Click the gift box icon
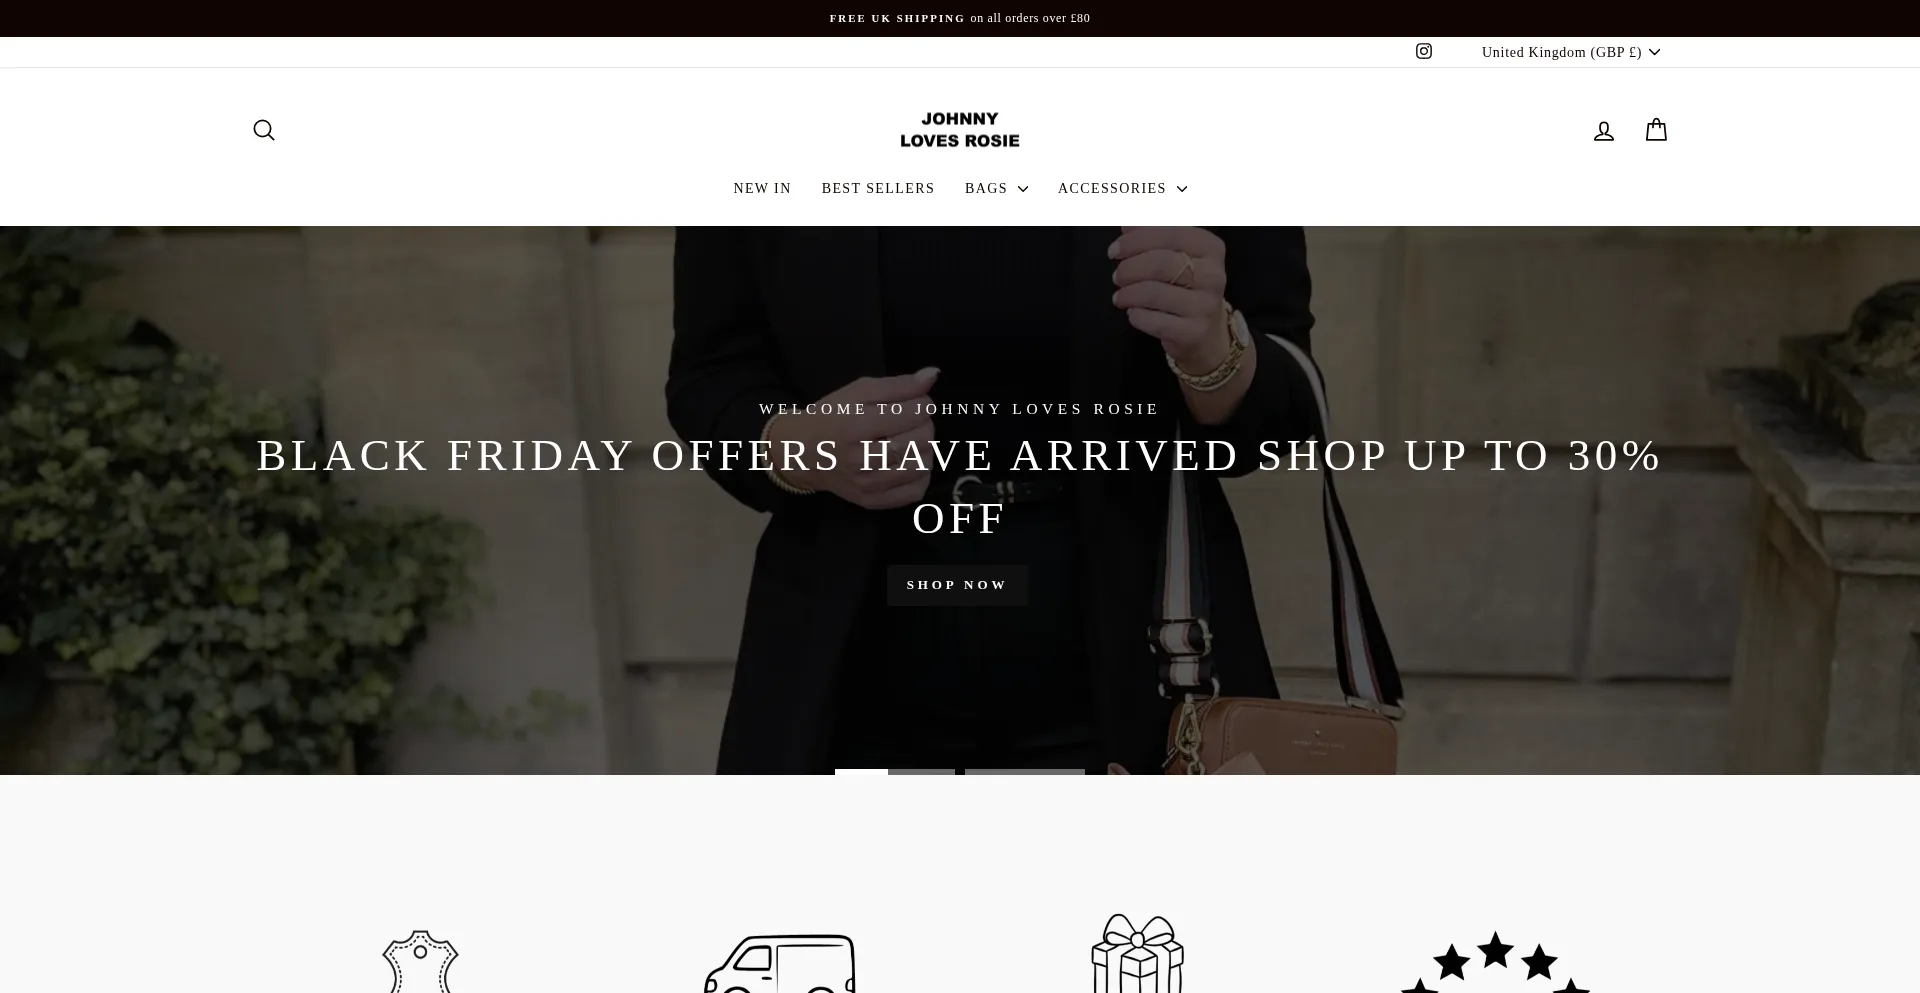 tap(1137, 953)
